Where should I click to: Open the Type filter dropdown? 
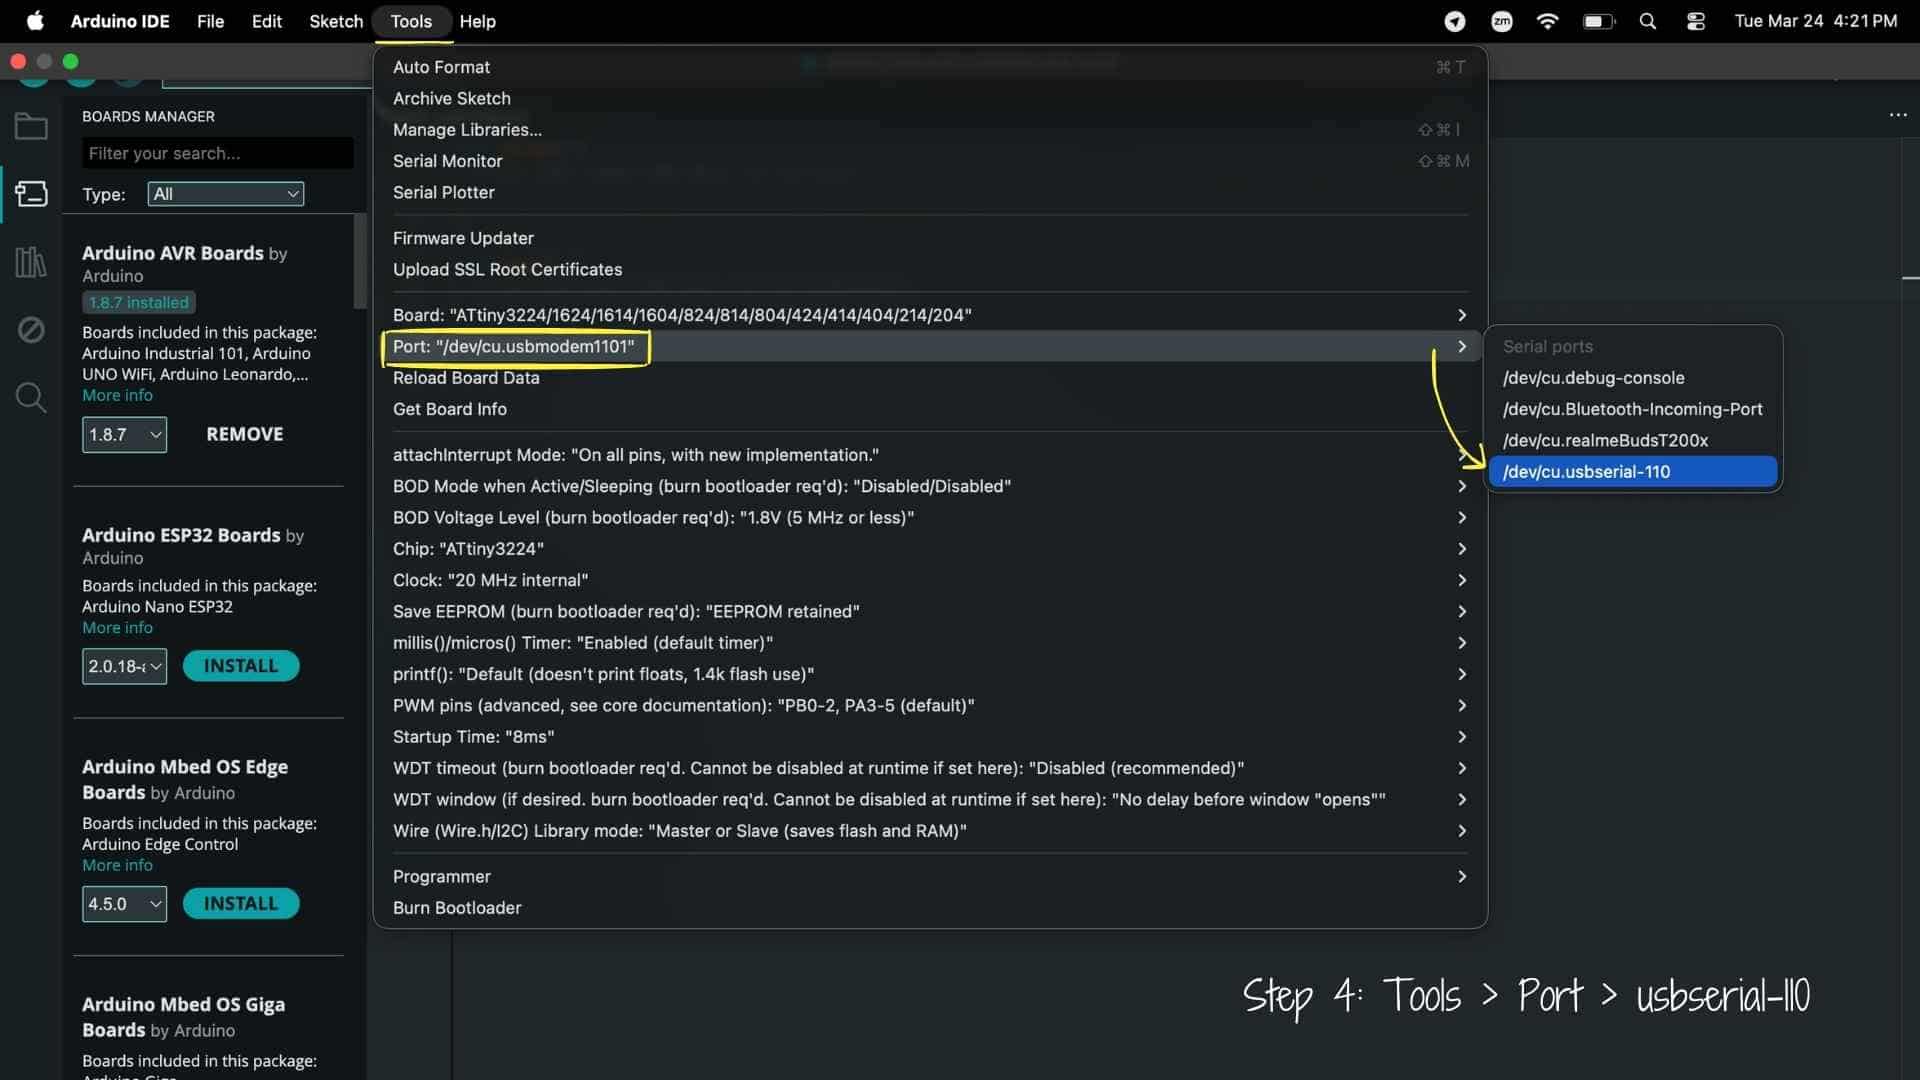226,194
